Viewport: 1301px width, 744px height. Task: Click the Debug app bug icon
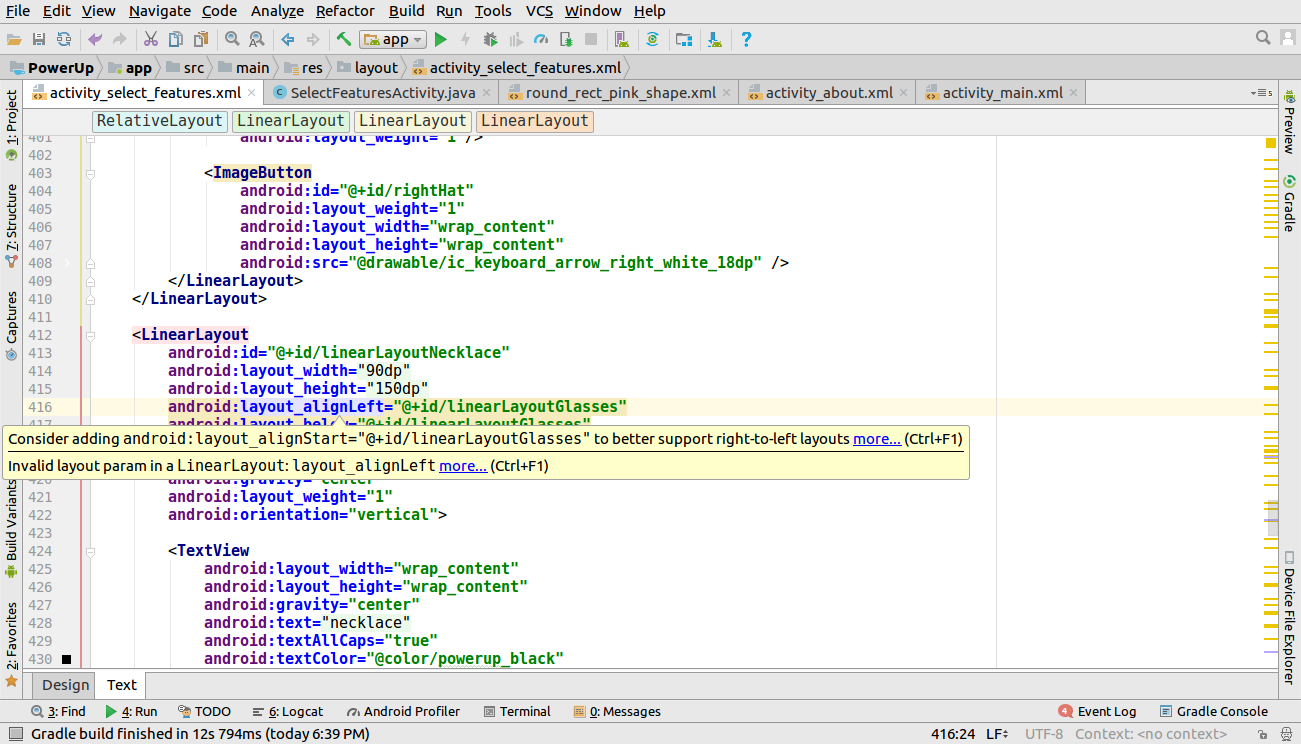coord(490,39)
